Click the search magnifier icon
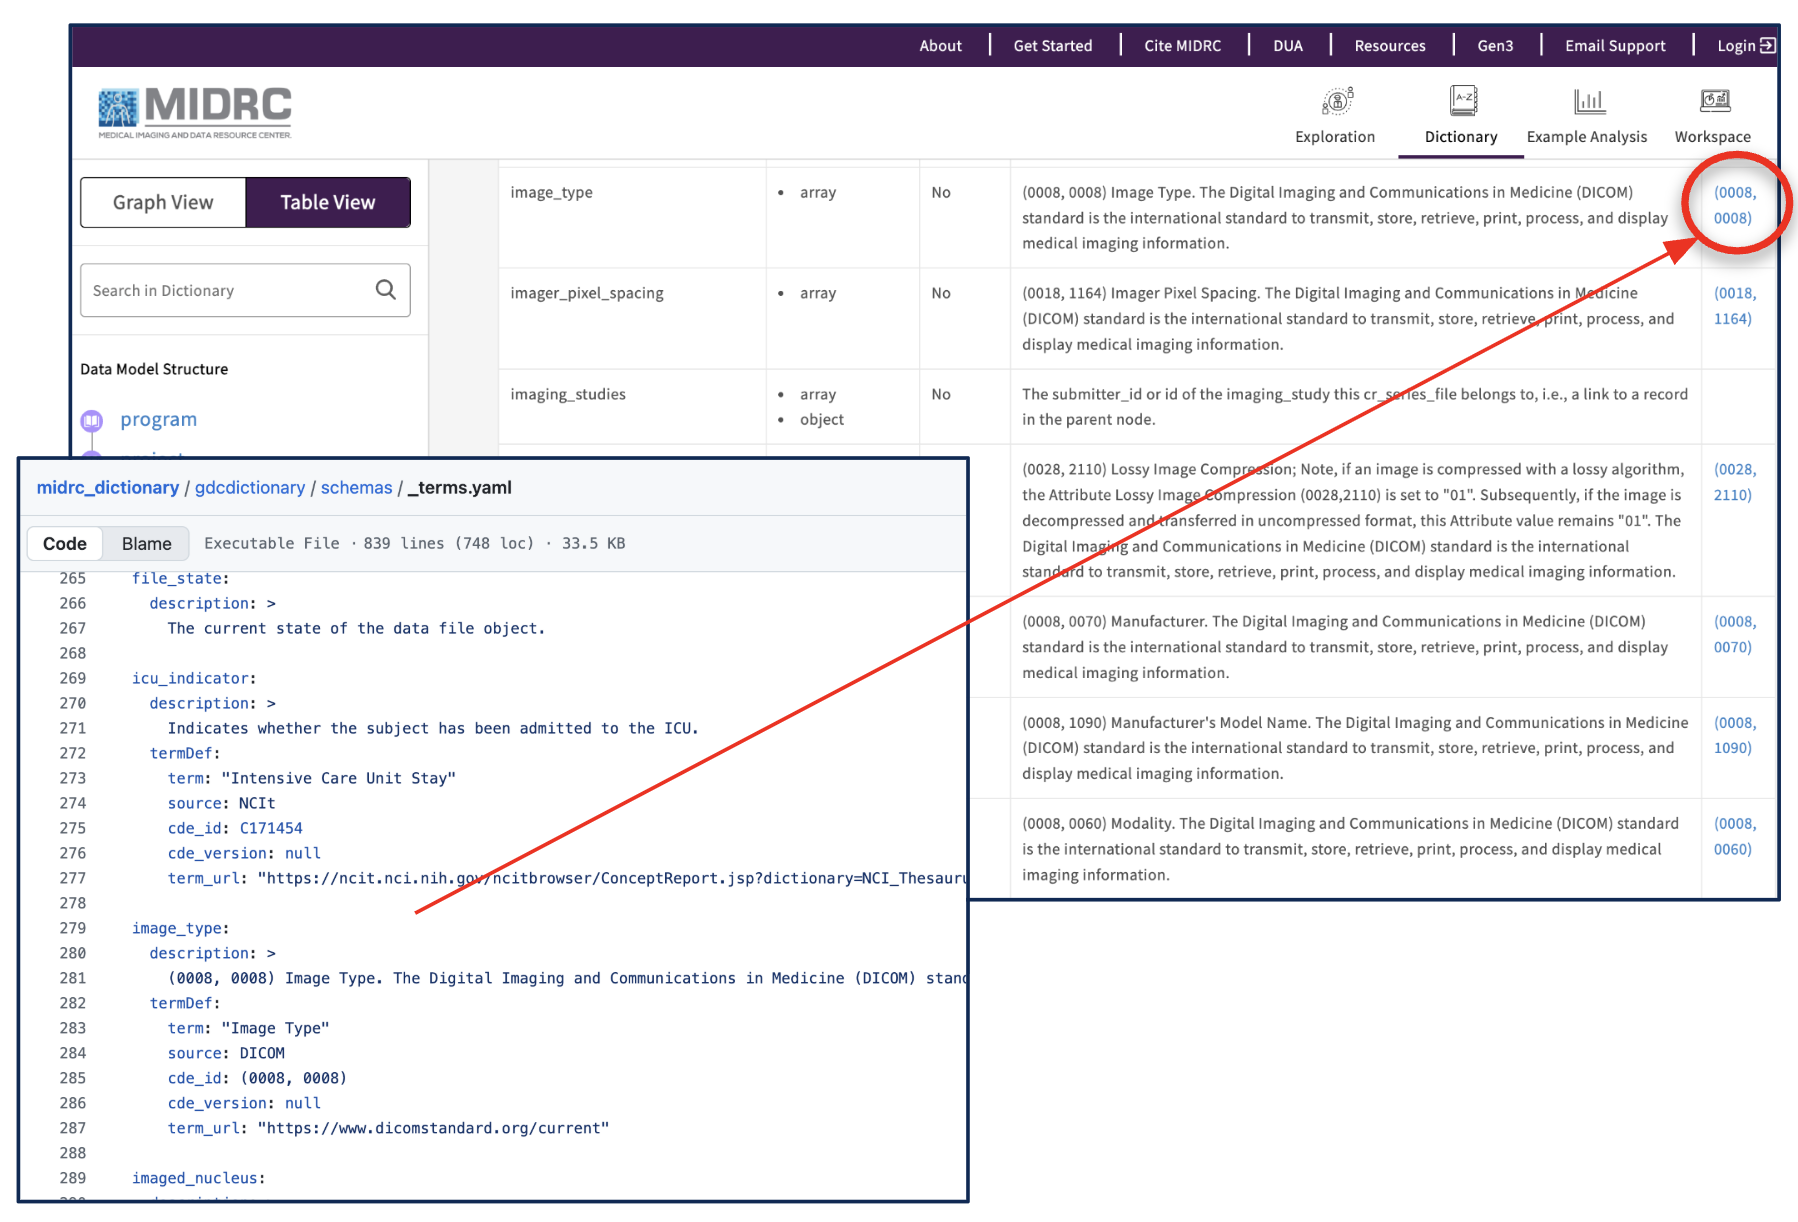The height and width of the screenshot is (1222, 1798). (x=386, y=290)
